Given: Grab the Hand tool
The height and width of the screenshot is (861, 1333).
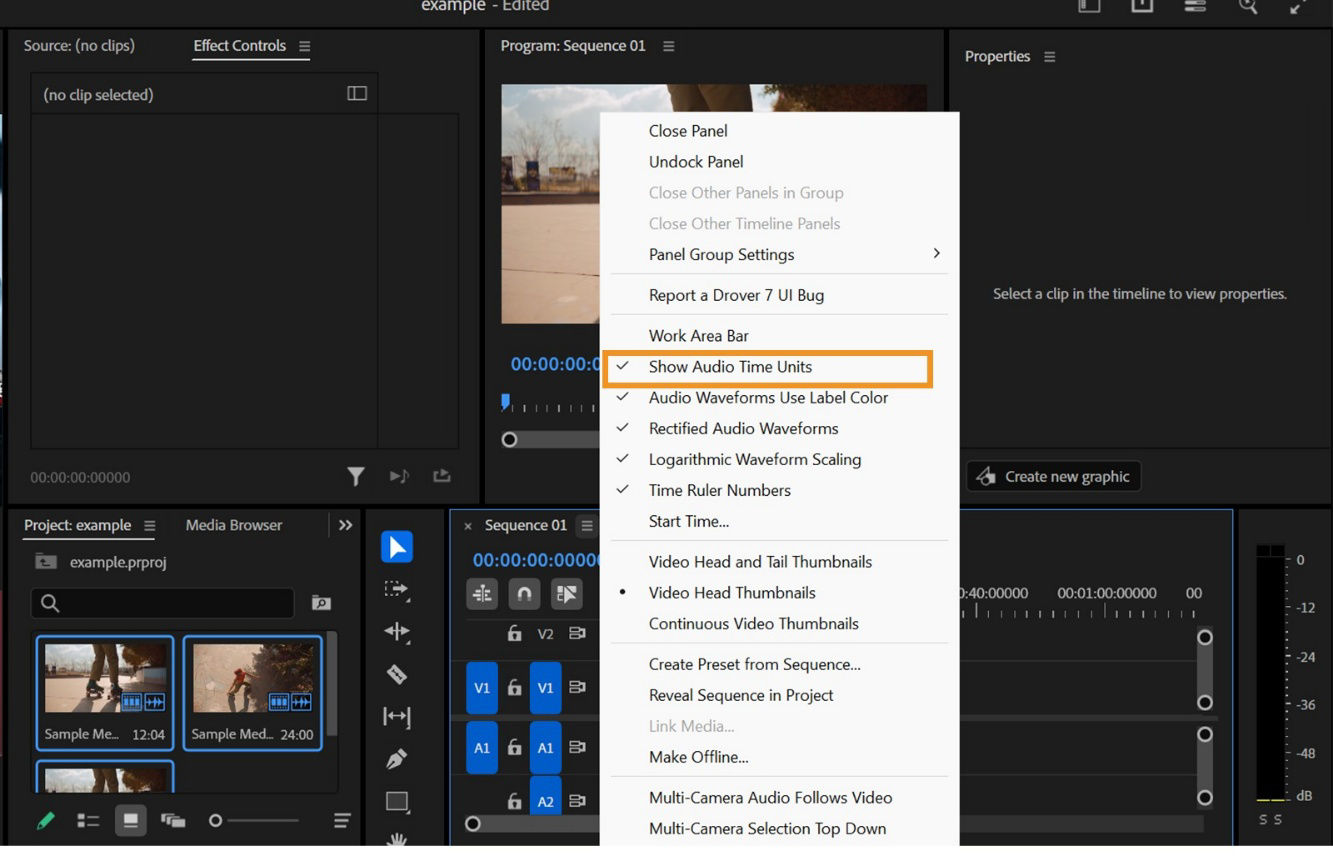Looking at the screenshot, I should [397, 843].
